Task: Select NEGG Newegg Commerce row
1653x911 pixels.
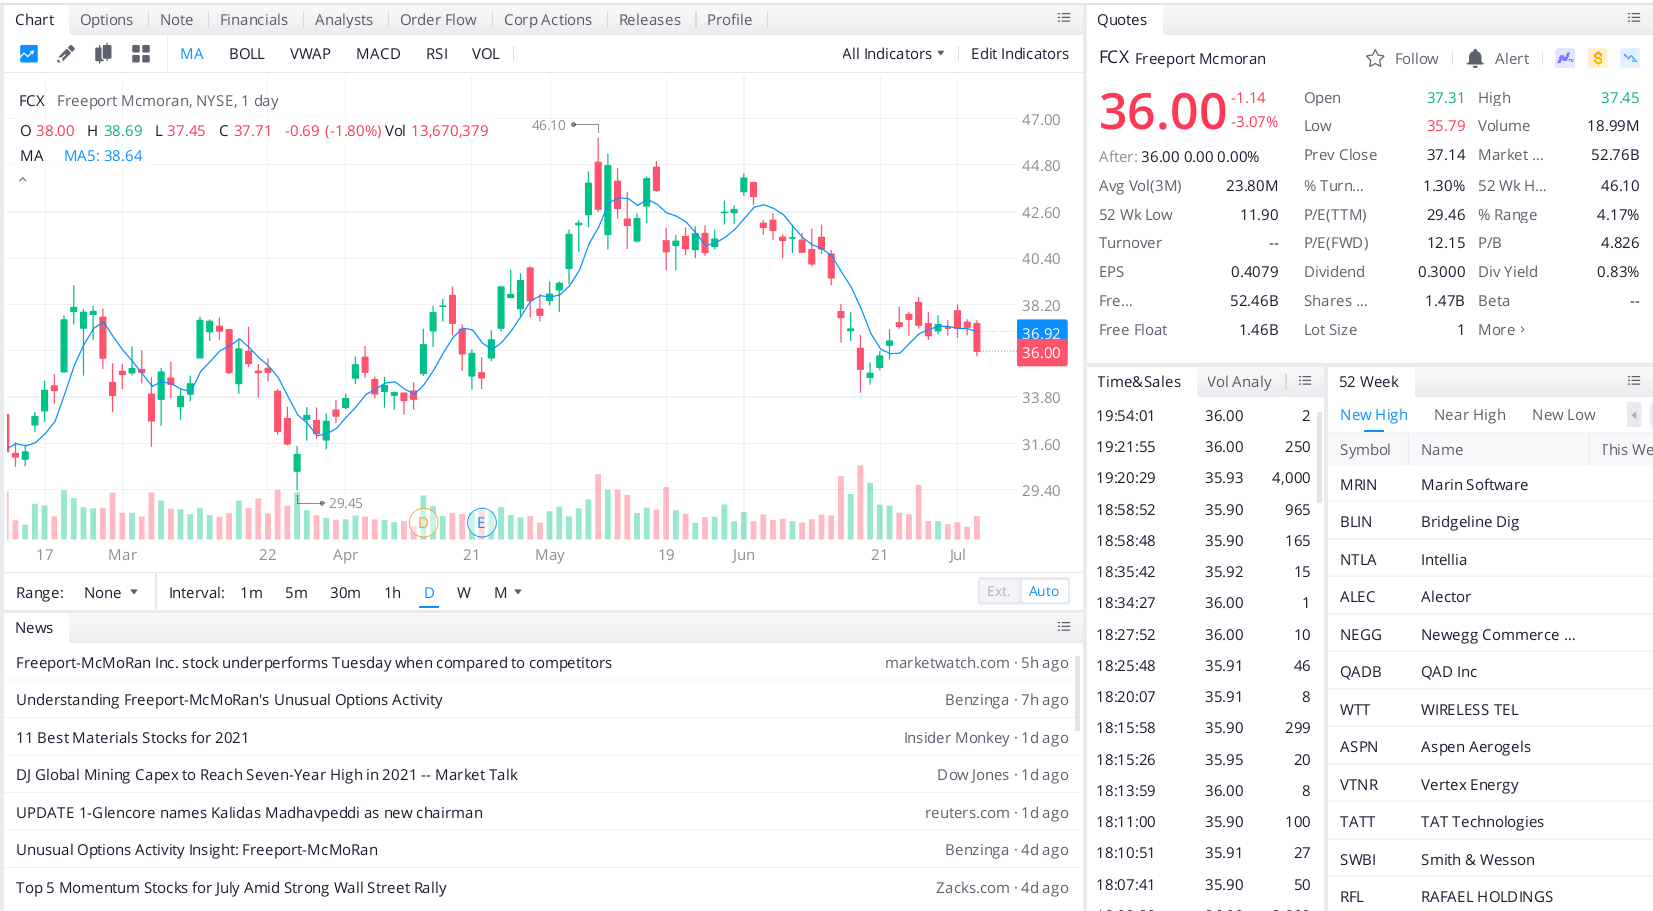Action: pos(1490,635)
